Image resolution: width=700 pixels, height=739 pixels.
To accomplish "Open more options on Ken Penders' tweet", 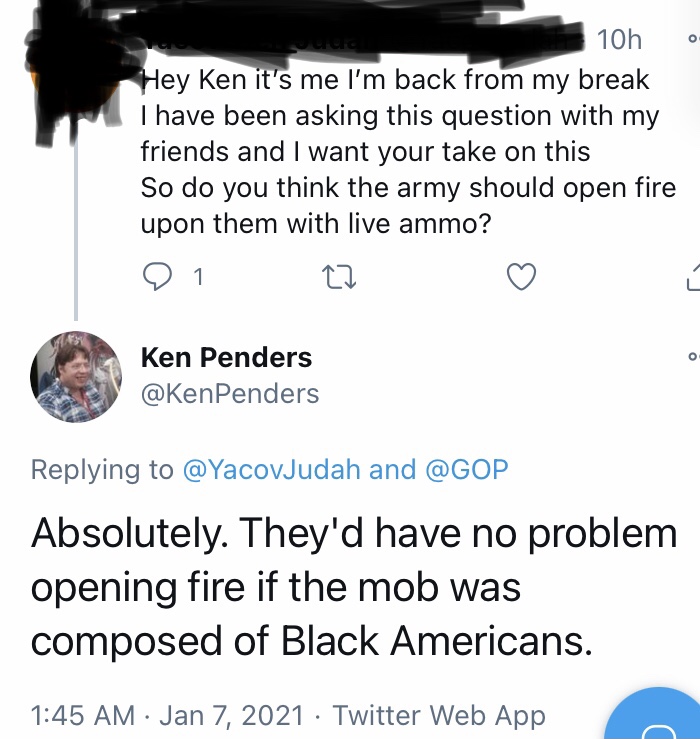I will 693,356.
